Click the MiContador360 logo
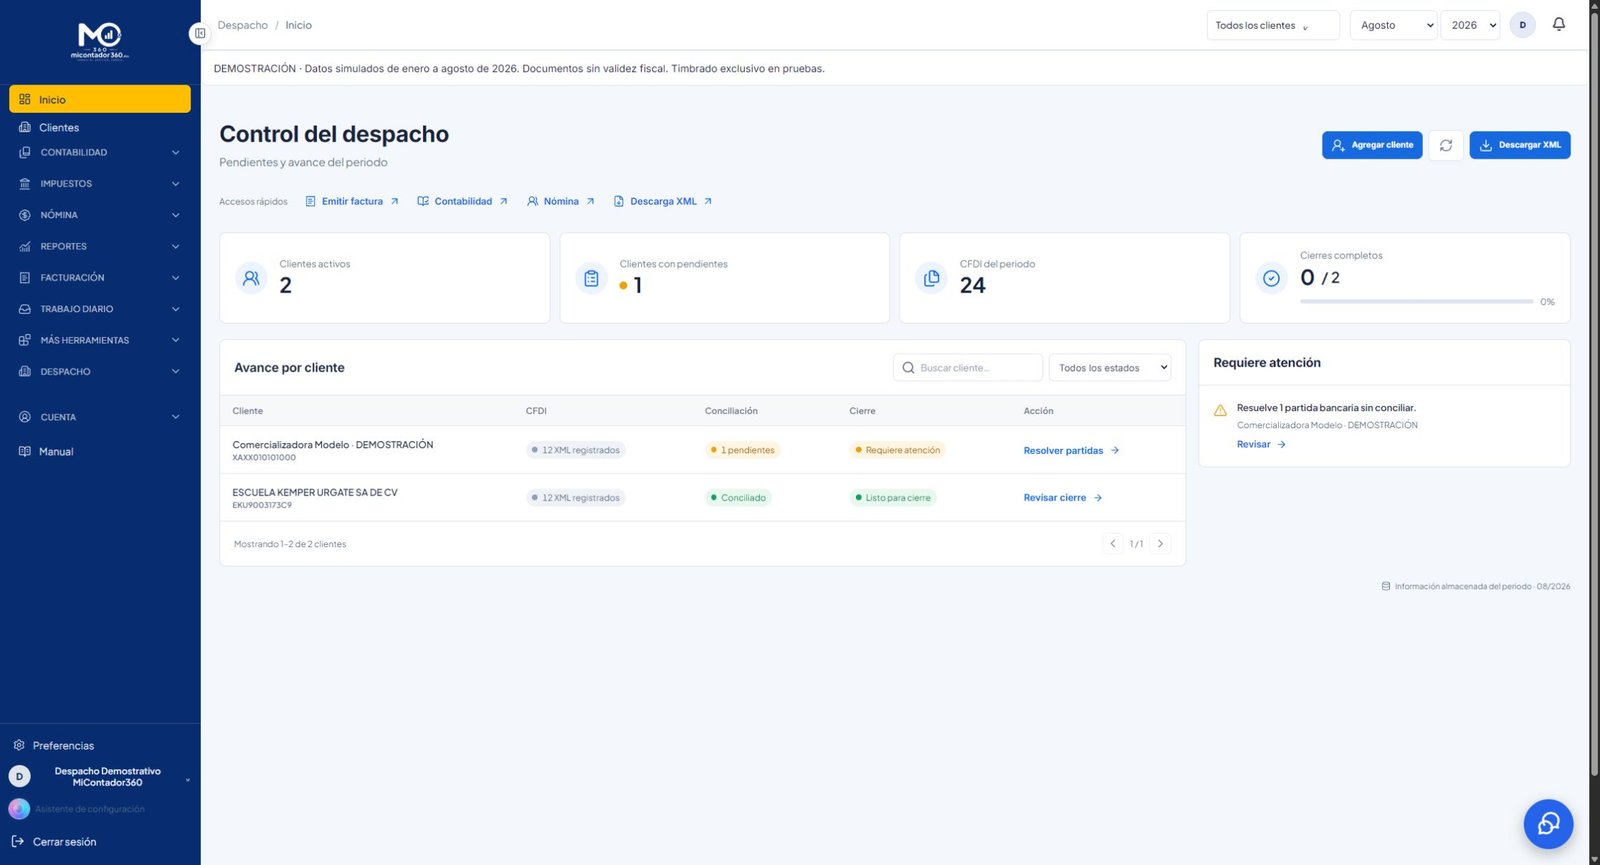Image resolution: width=1600 pixels, height=865 pixels. [100, 41]
